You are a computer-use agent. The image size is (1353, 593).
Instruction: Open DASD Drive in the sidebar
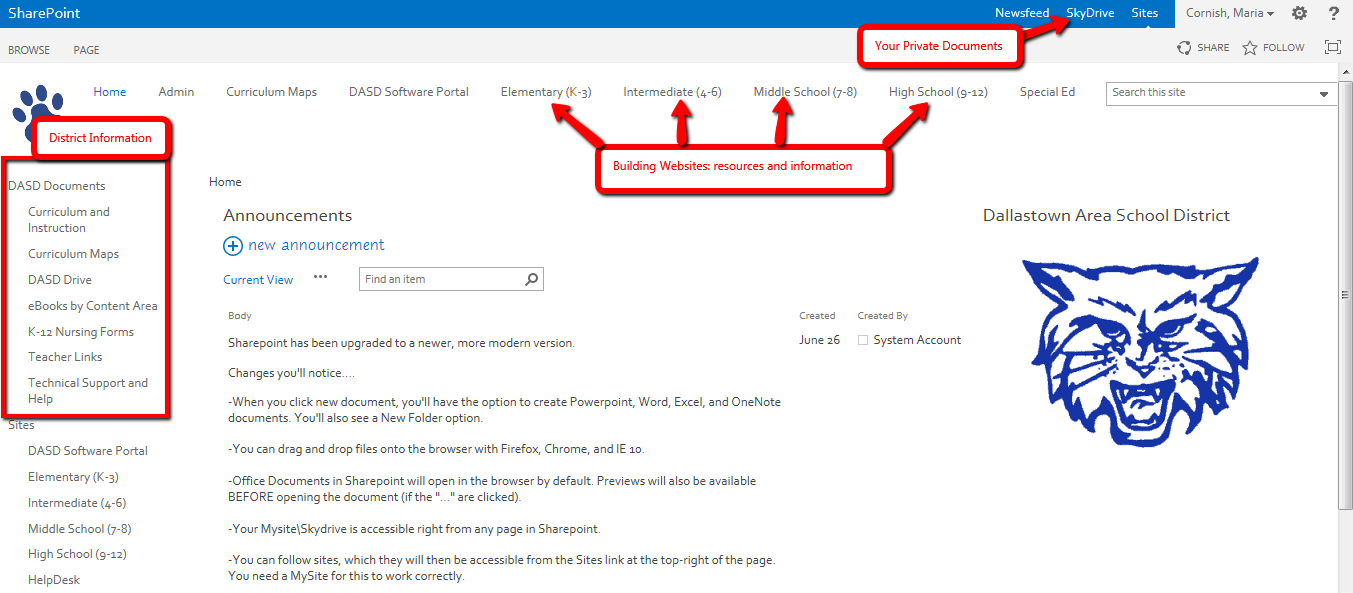[60, 280]
